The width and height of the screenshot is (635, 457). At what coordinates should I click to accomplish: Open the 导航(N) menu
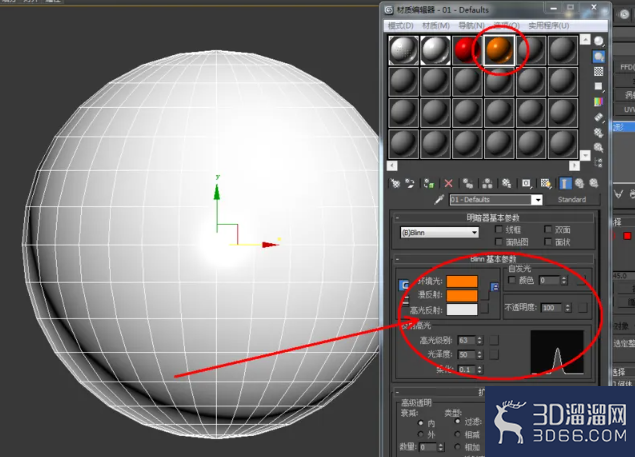pos(471,26)
